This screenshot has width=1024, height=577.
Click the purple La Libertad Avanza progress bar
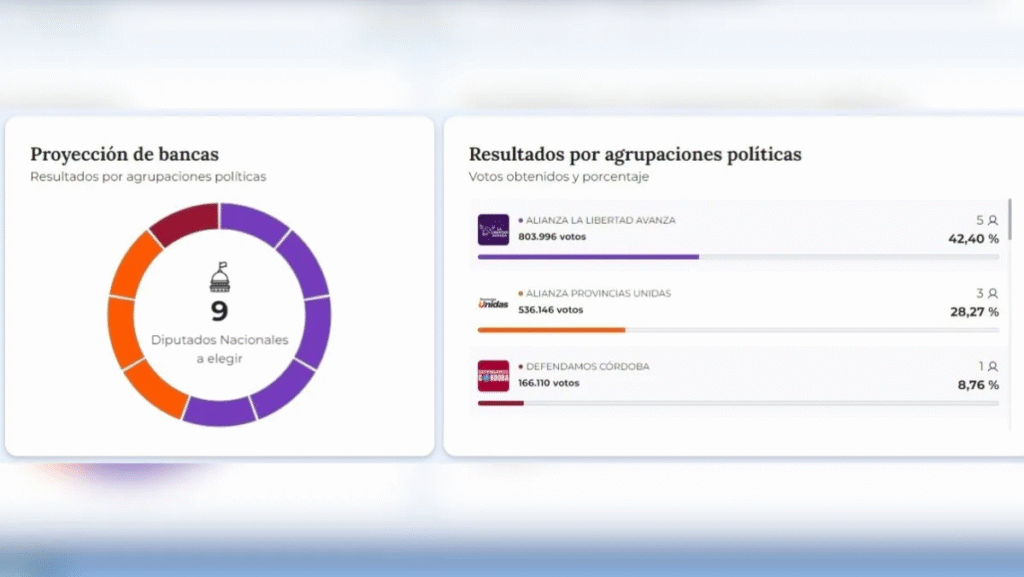tap(588, 257)
